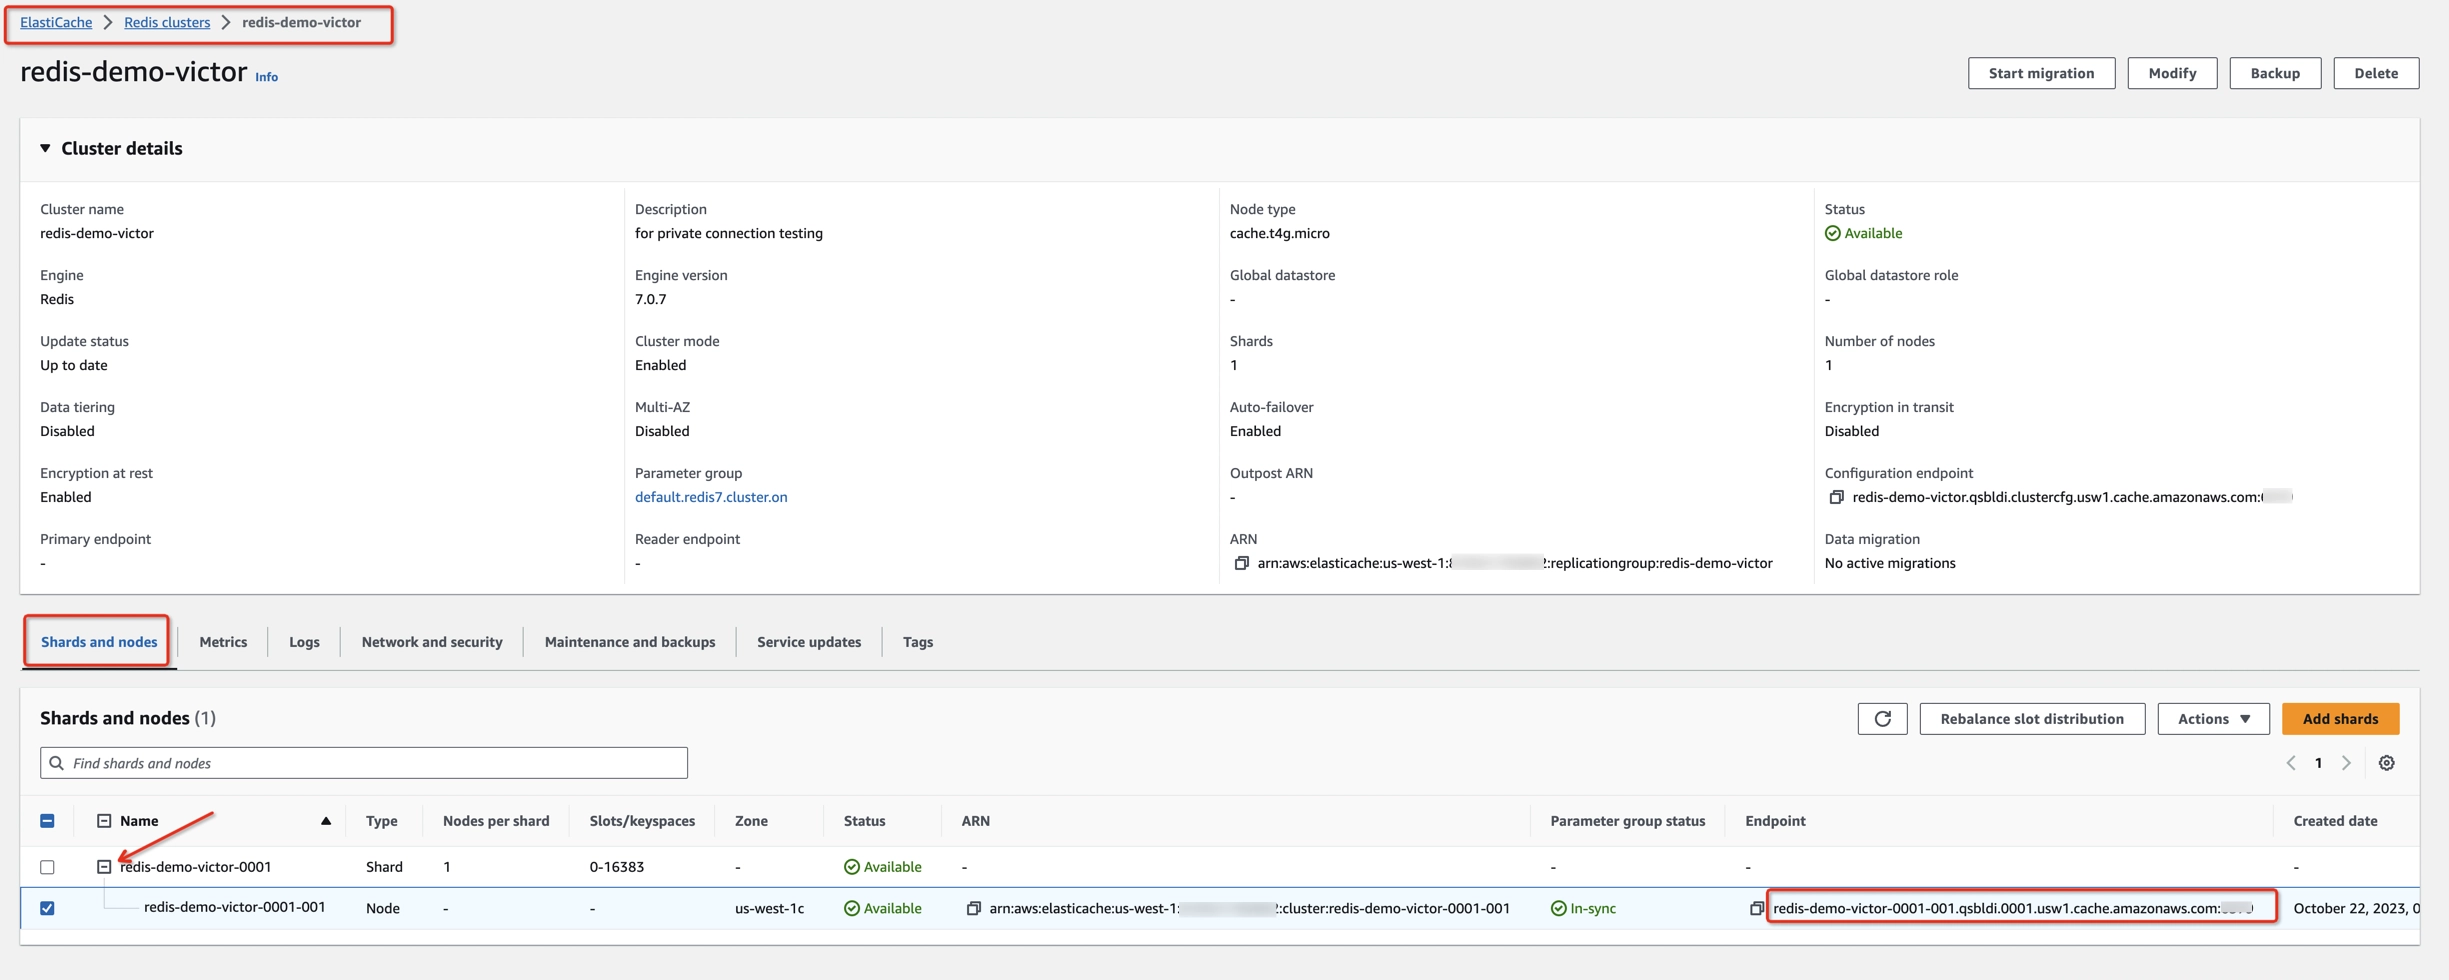Click the search magnifier icon
Image resolution: width=2449 pixels, height=980 pixels.
click(x=57, y=763)
